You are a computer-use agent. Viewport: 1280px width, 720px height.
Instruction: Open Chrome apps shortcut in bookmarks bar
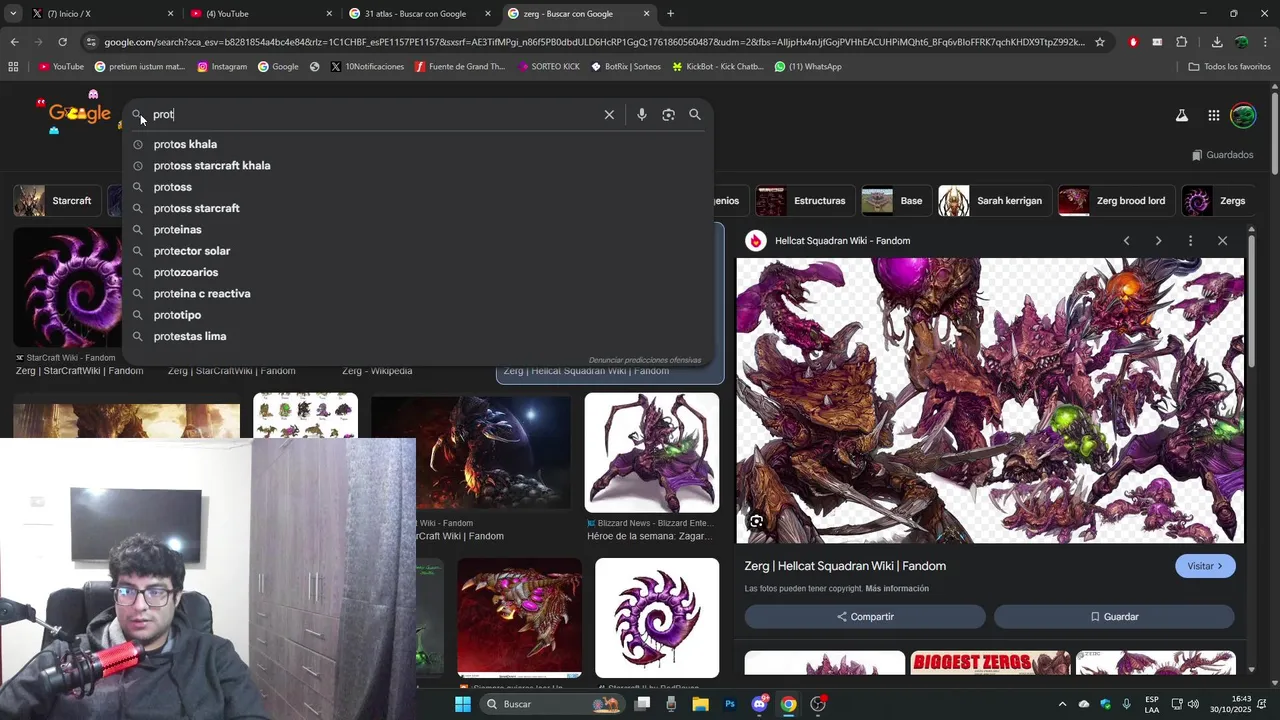pos(13,67)
